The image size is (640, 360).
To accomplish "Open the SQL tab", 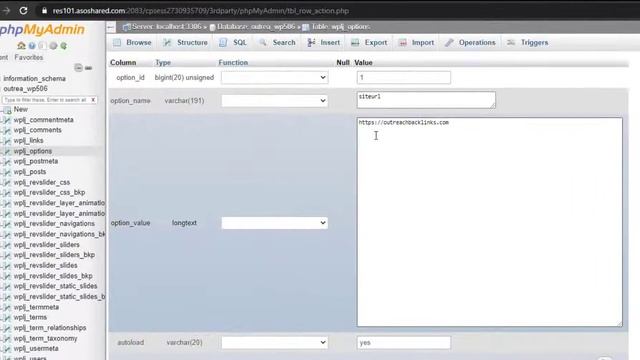I will (x=233, y=42).
